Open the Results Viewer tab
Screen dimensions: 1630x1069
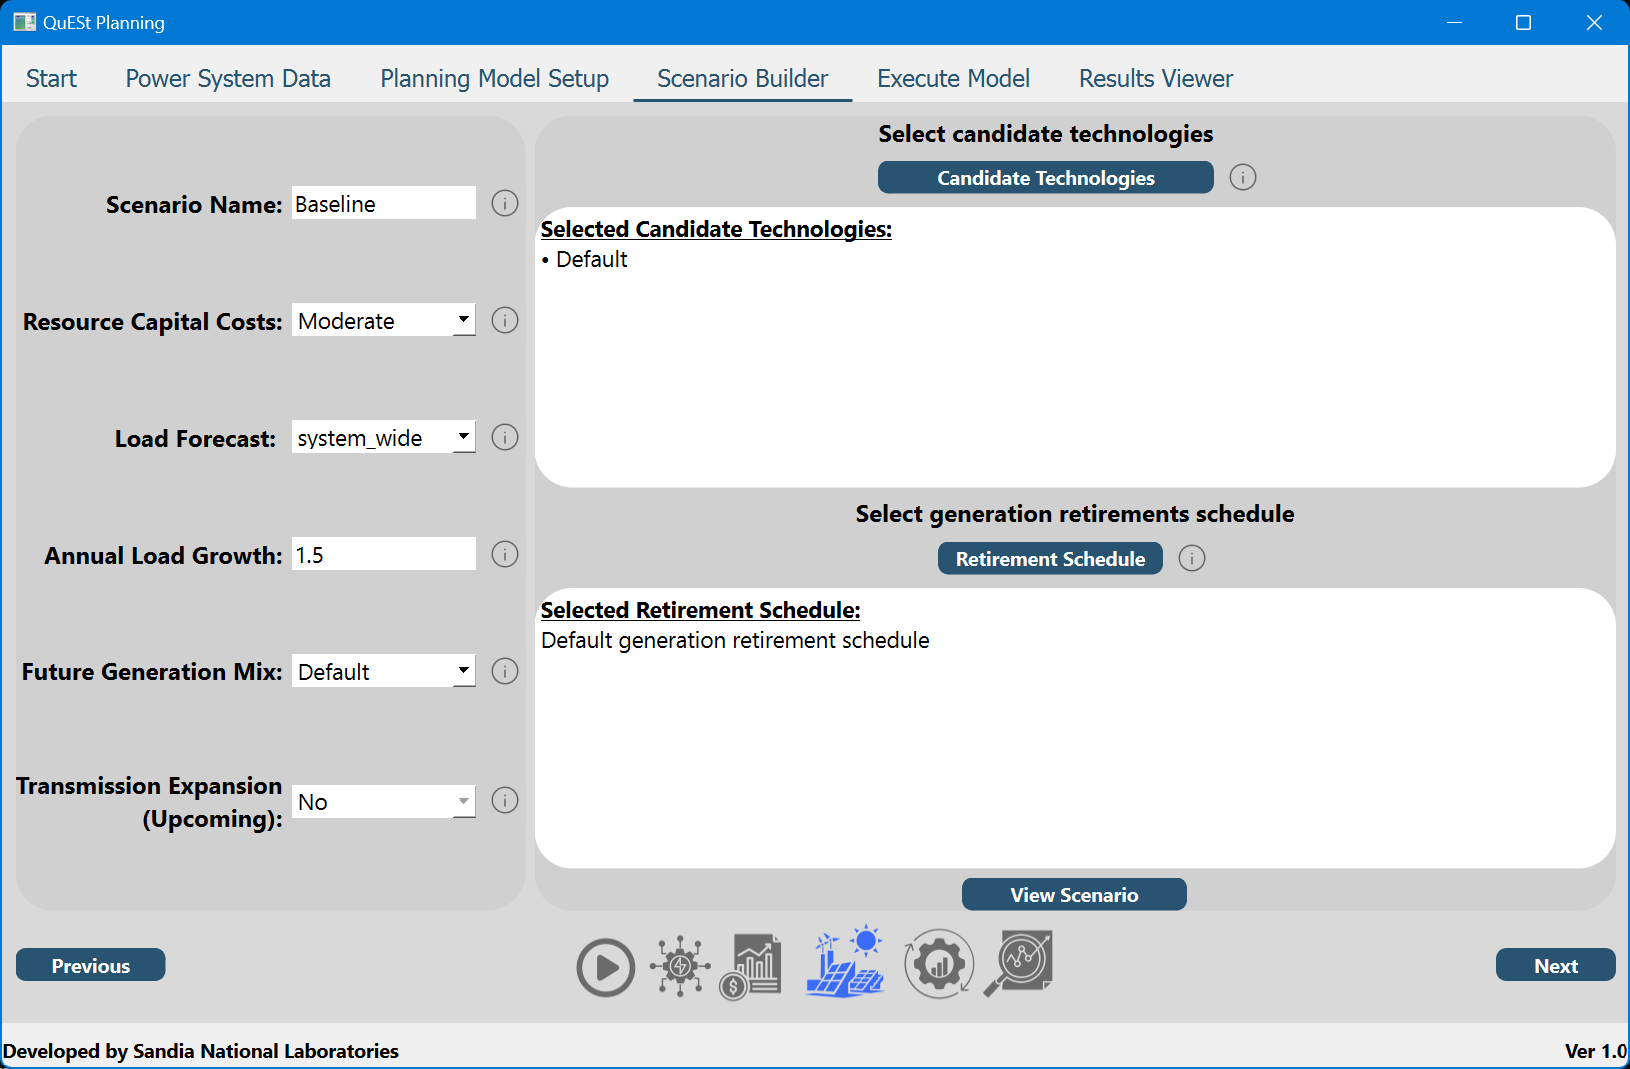point(1156,79)
